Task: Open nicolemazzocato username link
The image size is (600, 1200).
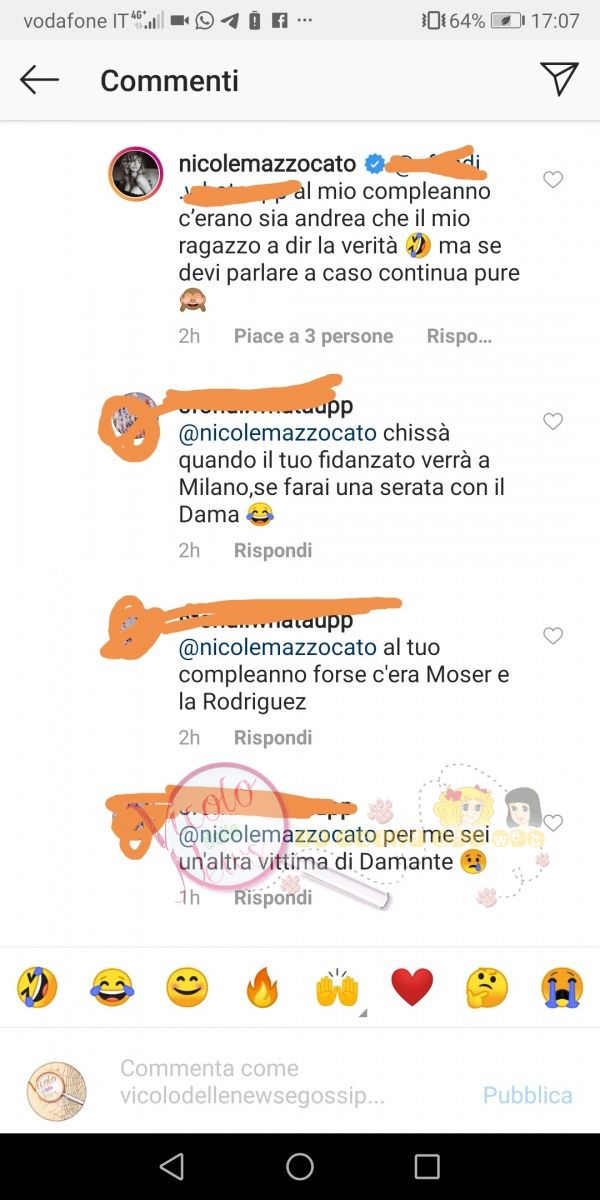Action: tap(268, 162)
